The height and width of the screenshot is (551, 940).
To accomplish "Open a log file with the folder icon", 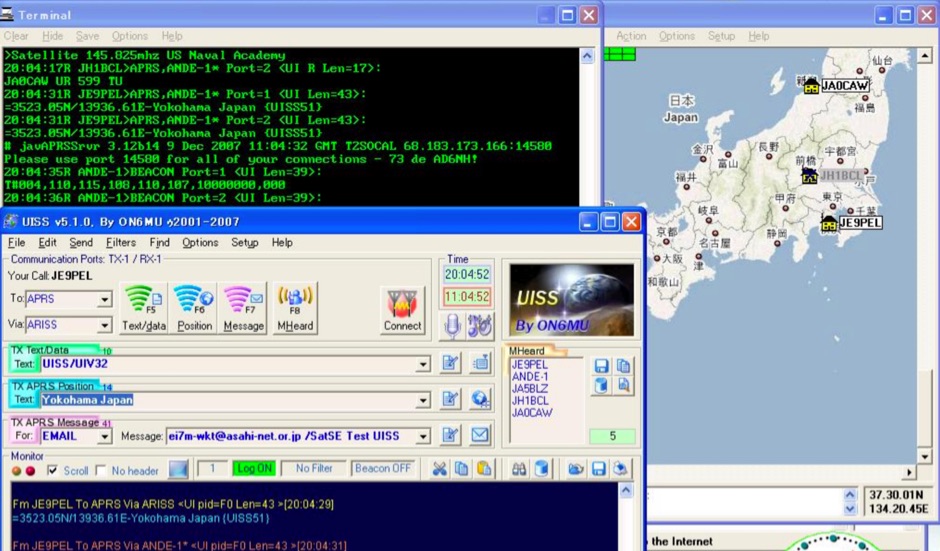I will 576,469.
